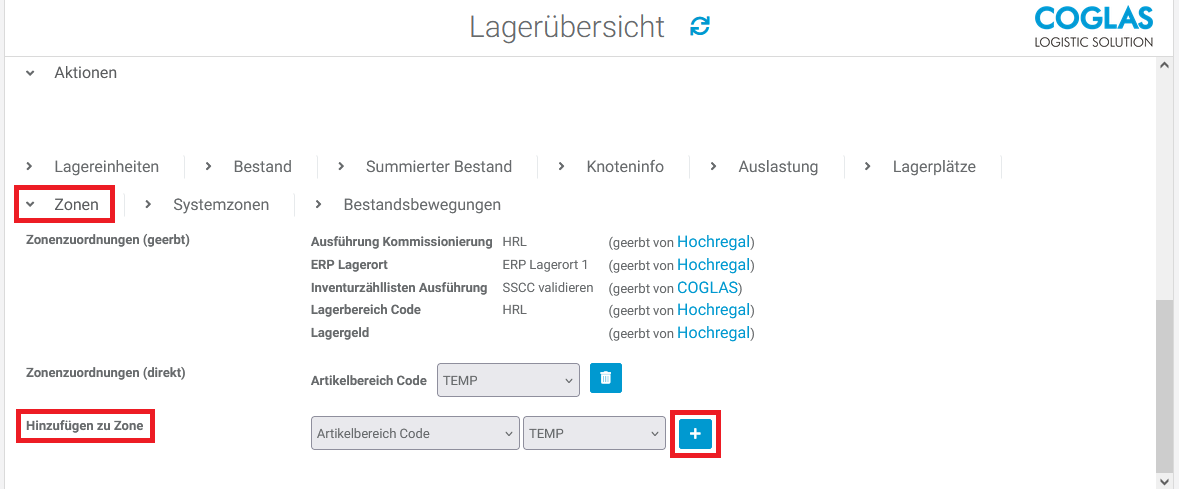This screenshot has width=1179, height=489.
Task: Open the Bestand tab
Action: 250,166
